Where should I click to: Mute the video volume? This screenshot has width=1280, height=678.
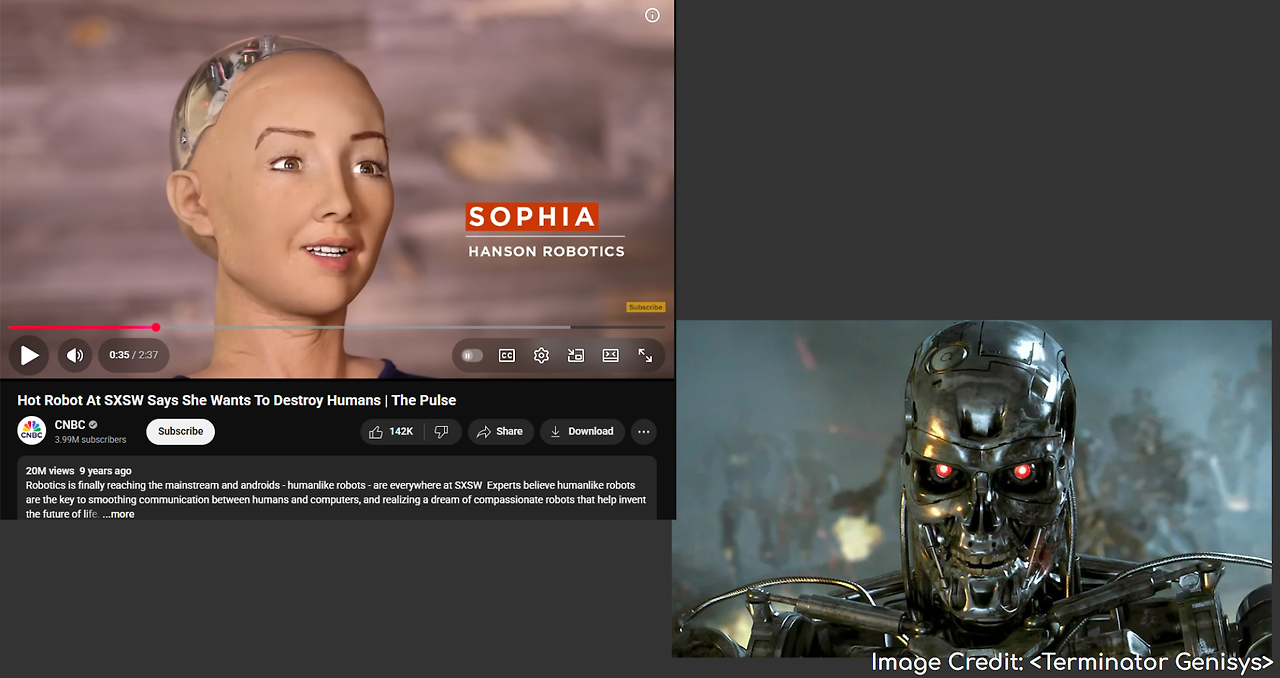point(74,355)
